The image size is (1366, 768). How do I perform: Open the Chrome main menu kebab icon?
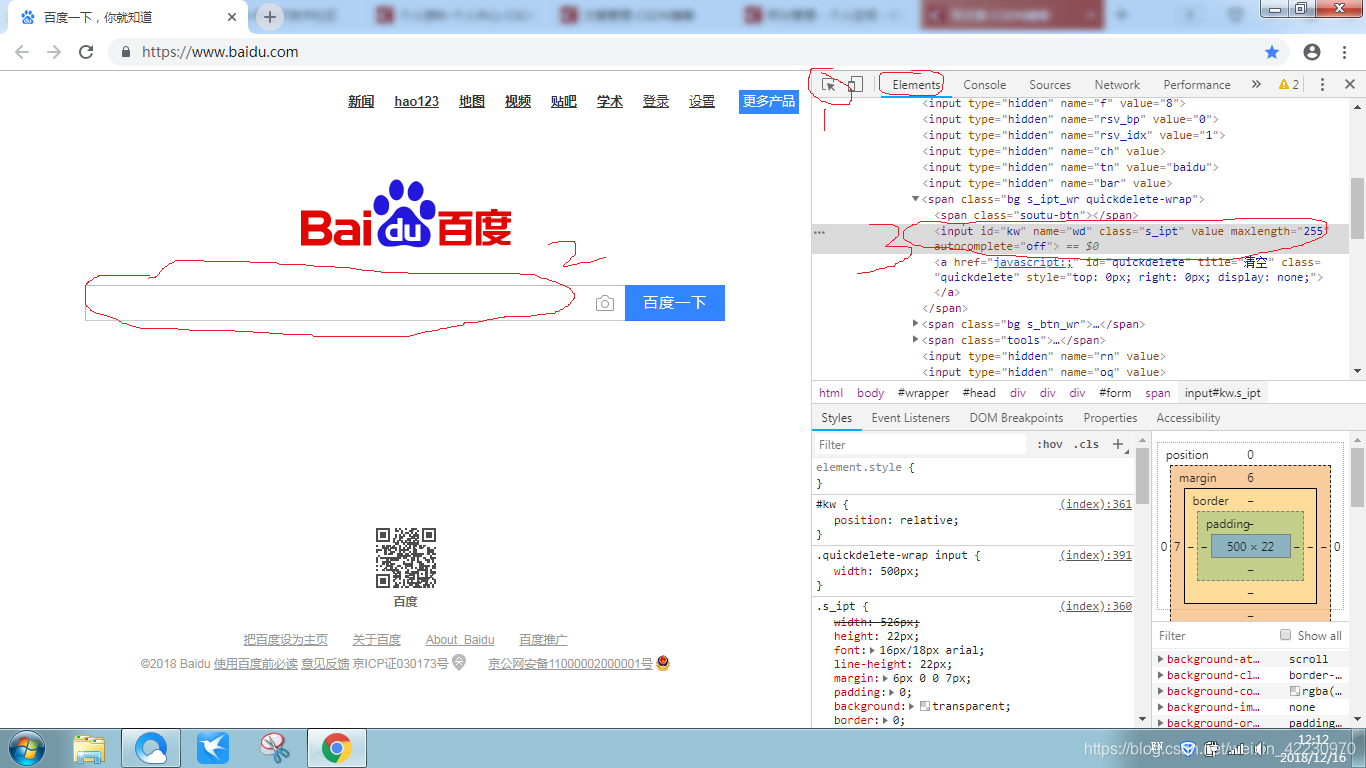[x=1343, y=52]
